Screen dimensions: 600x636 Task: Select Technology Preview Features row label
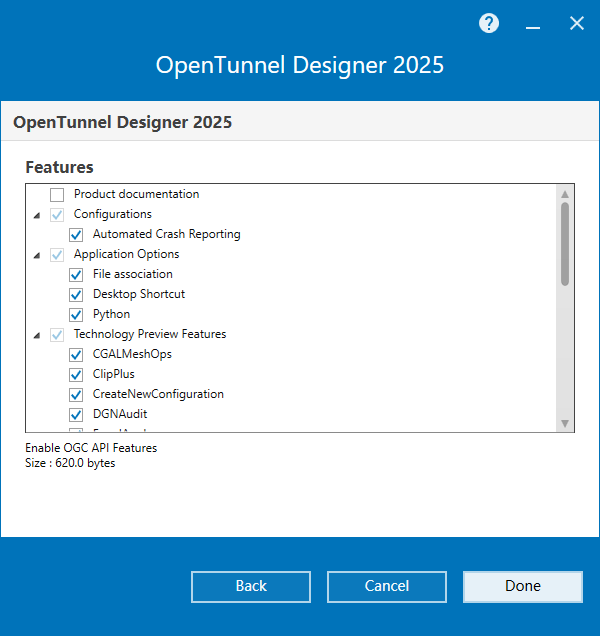[x=150, y=334]
